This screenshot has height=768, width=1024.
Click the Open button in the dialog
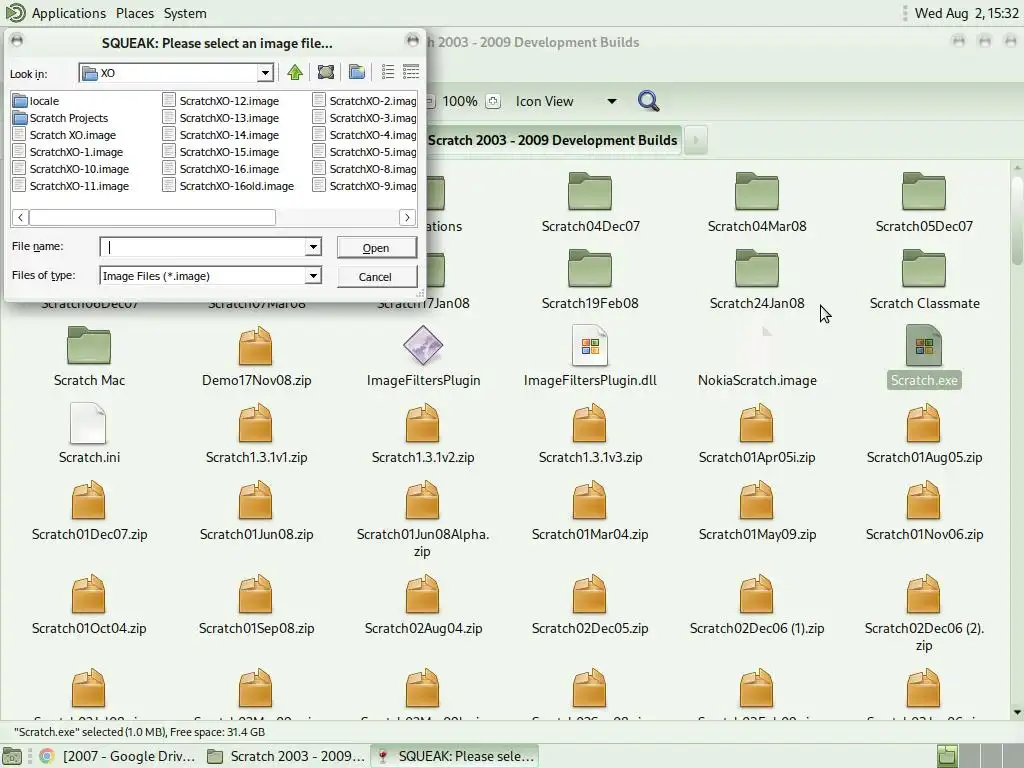click(x=377, y=248)
